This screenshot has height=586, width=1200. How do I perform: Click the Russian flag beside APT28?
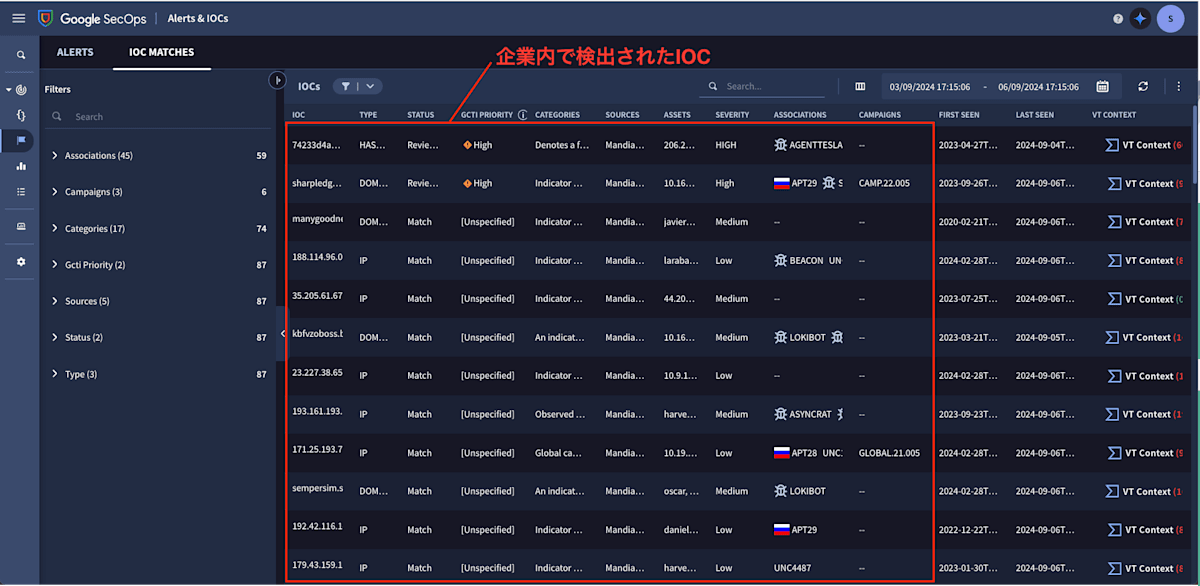click(x=781, y=453)
